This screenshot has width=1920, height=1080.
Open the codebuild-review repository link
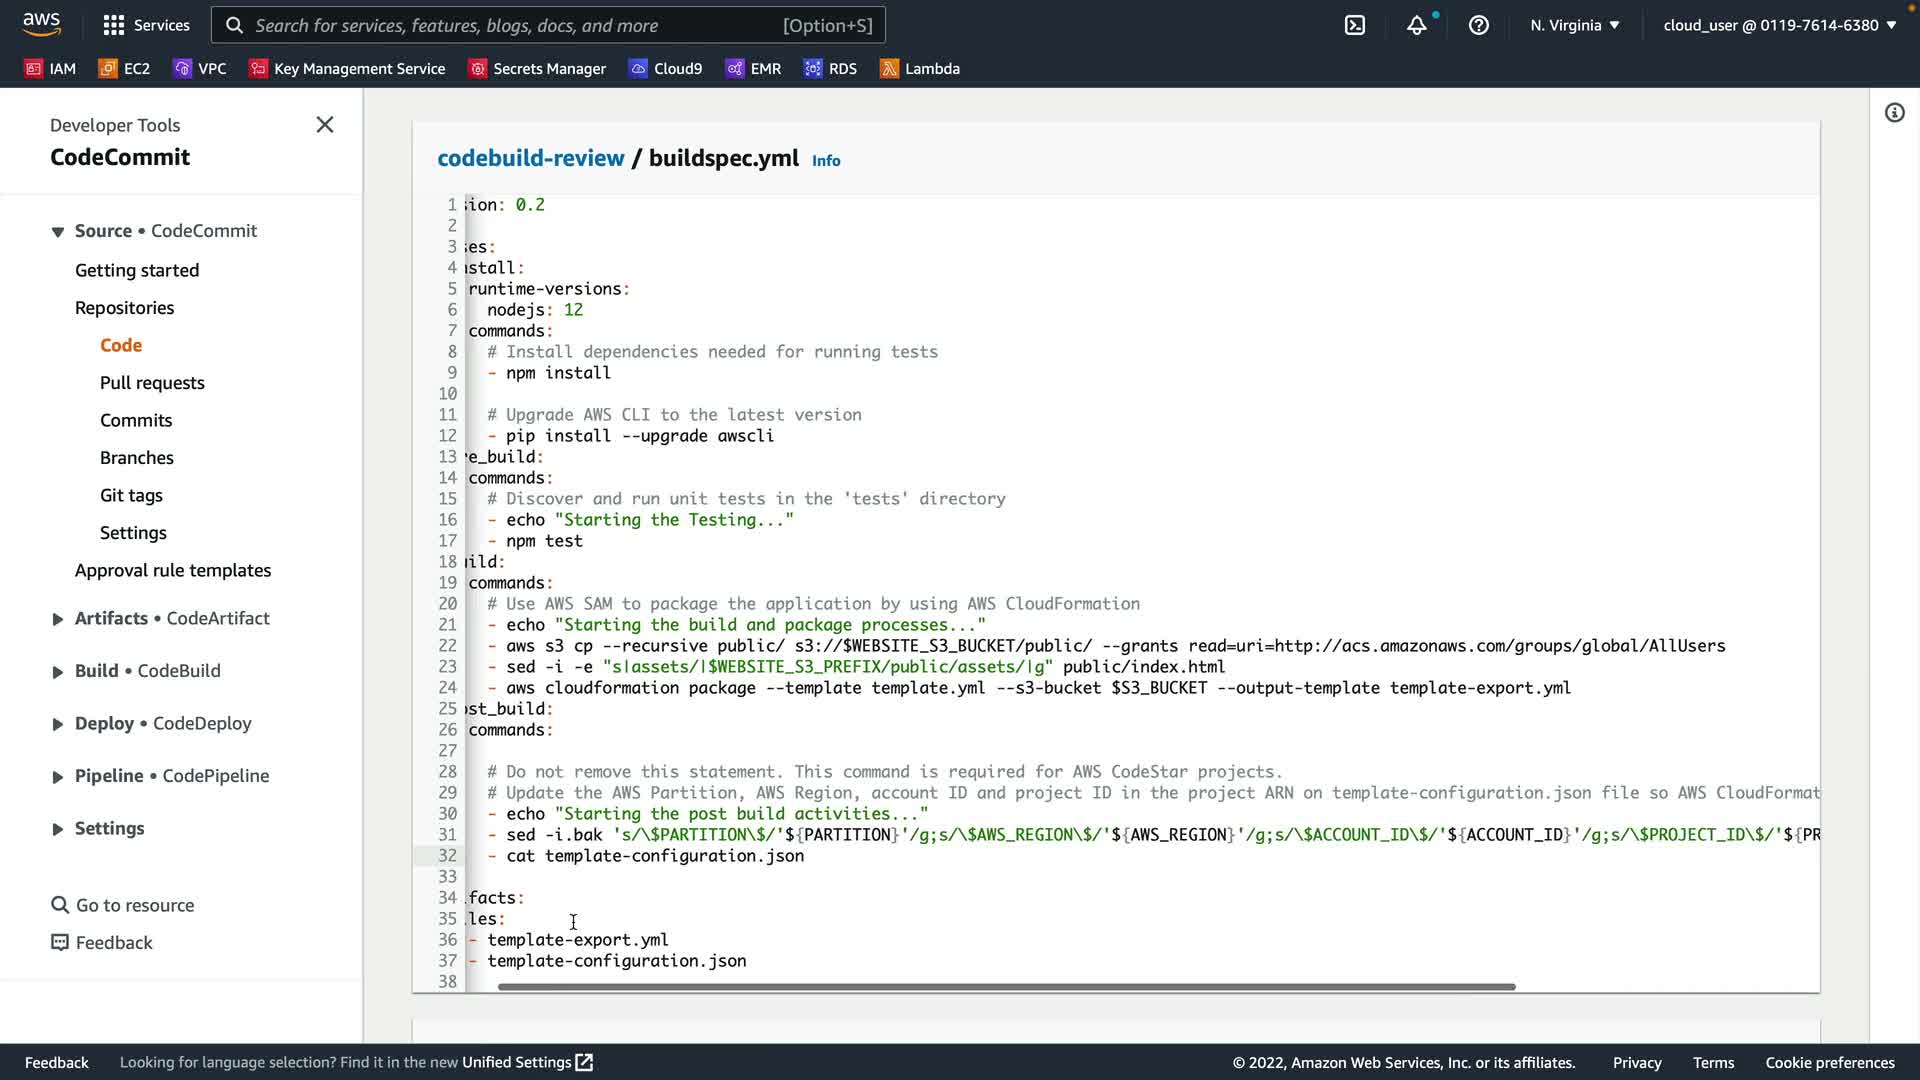click(530, 158)
